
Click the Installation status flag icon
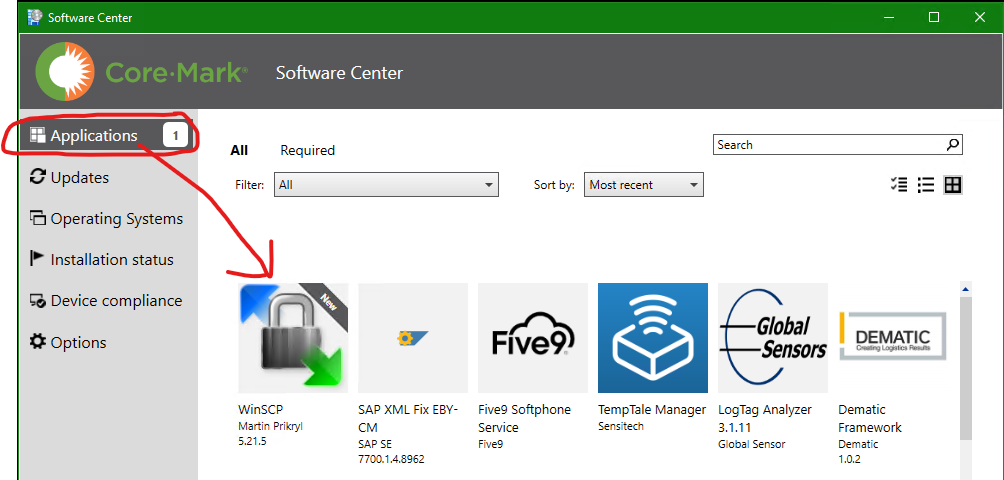point(37,259)
